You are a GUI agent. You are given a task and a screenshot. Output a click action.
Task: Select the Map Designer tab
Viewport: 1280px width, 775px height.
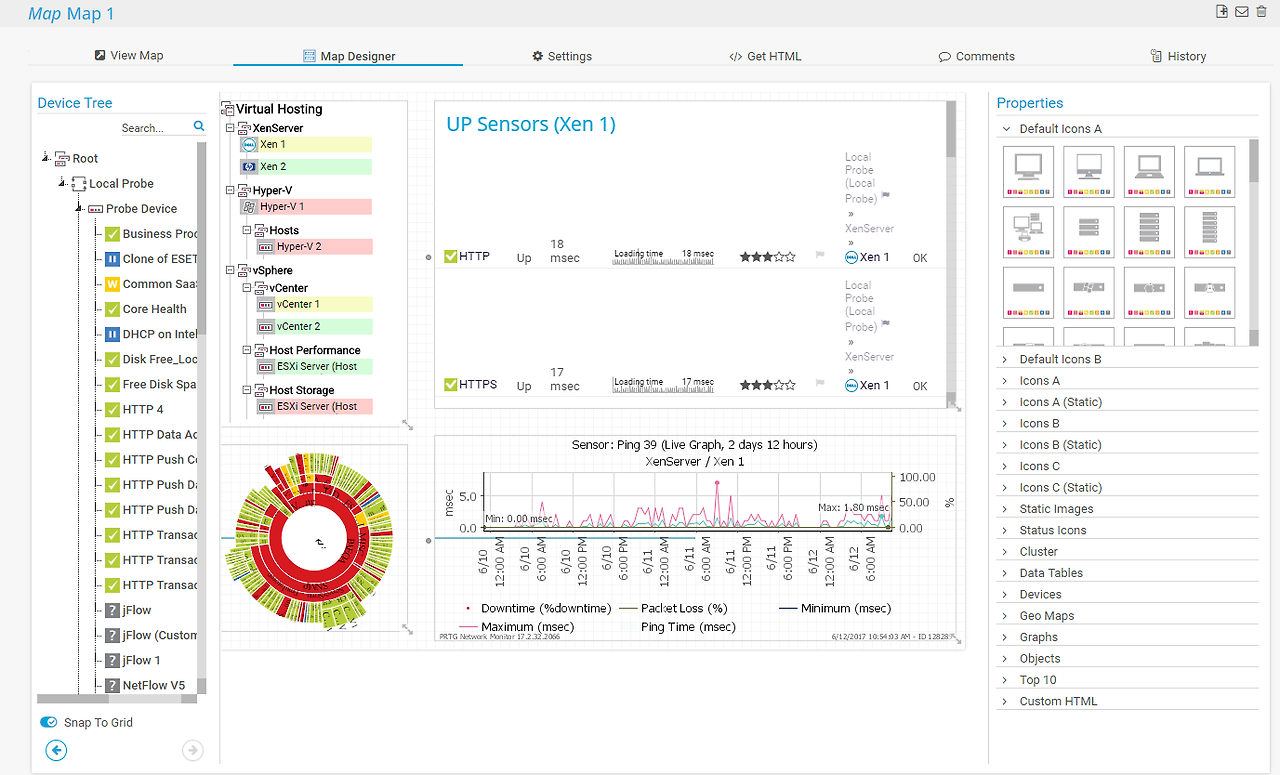coord(349,57)
